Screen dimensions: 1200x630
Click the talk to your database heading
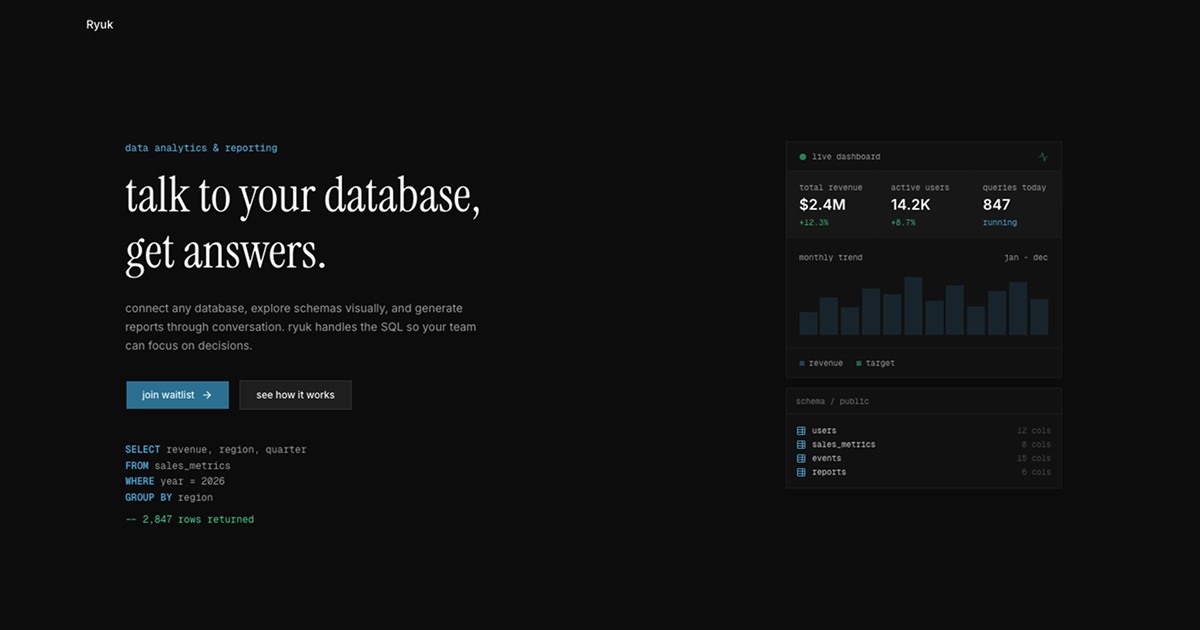point(303,197)
